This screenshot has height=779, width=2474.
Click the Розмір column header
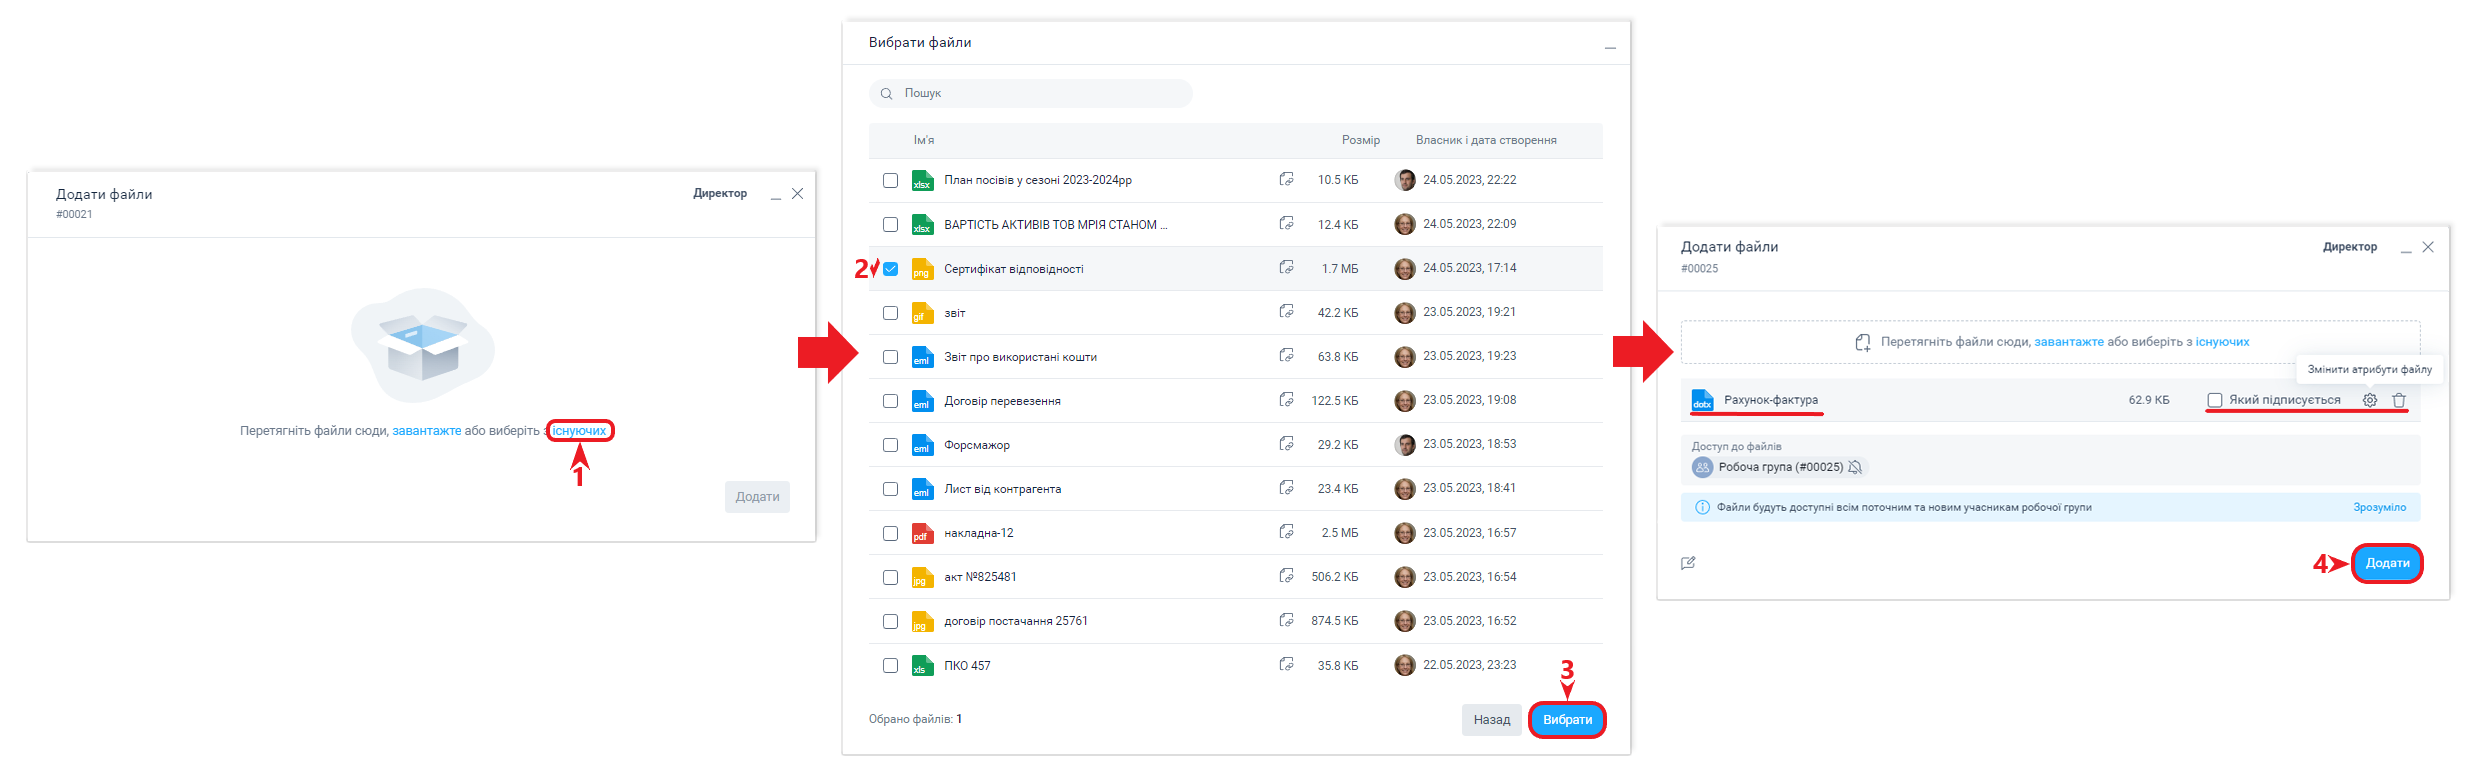tap(1360, 140)
